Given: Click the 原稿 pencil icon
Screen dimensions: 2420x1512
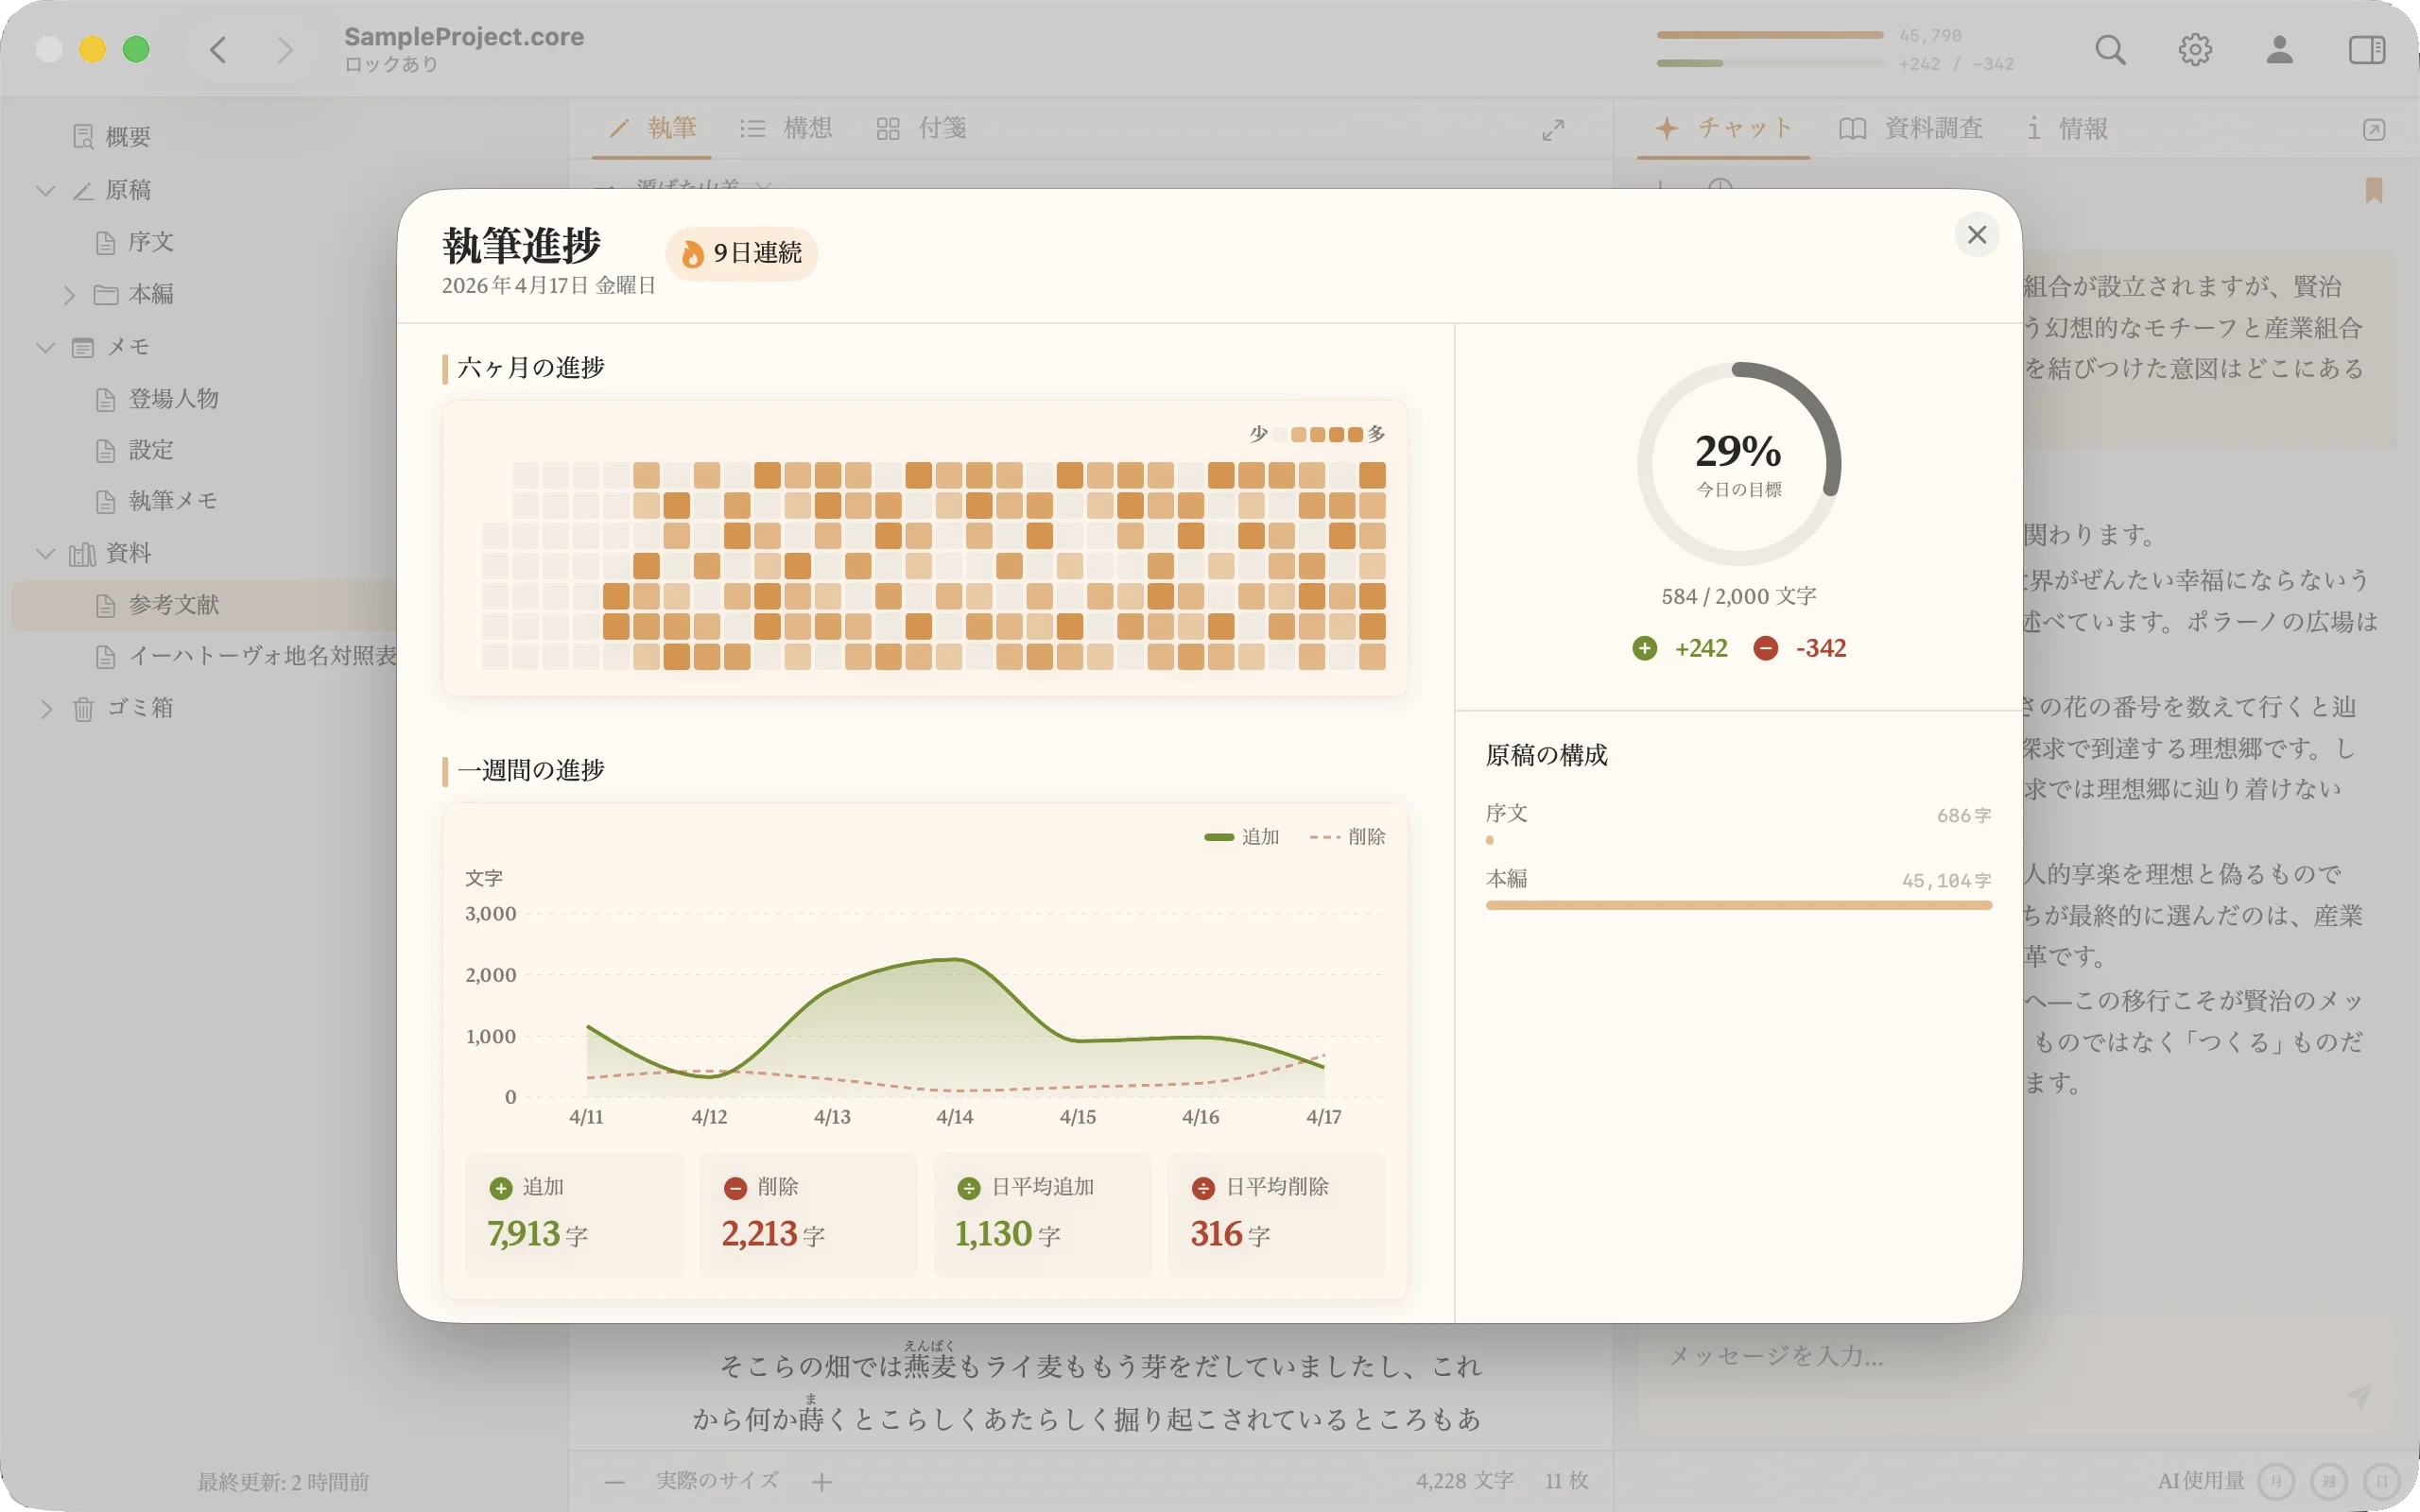Looking at the screenshot, I should click(x=83, y=190).
